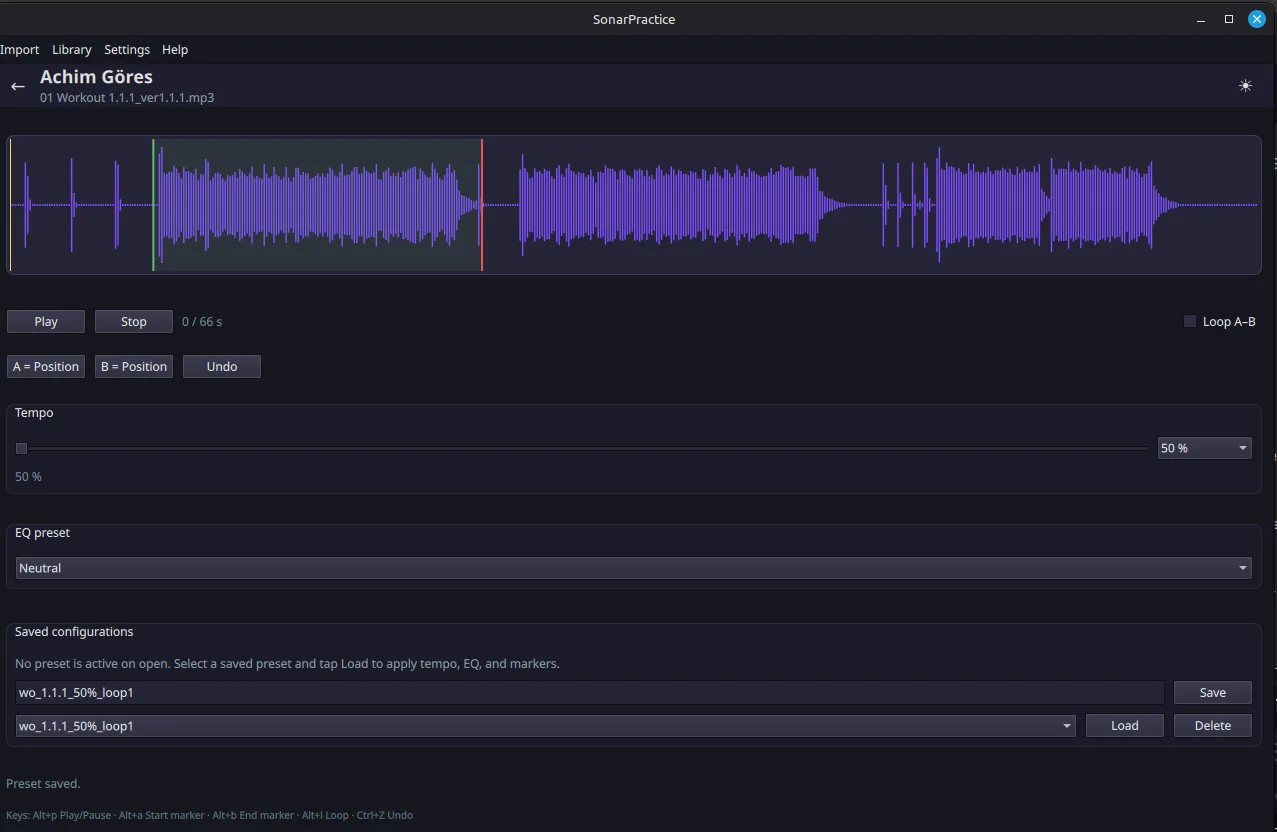The width and height of the screenshot is (1277, 832).
Task: Open the tempo percentage dropdown
Action: pos(1205,448)
